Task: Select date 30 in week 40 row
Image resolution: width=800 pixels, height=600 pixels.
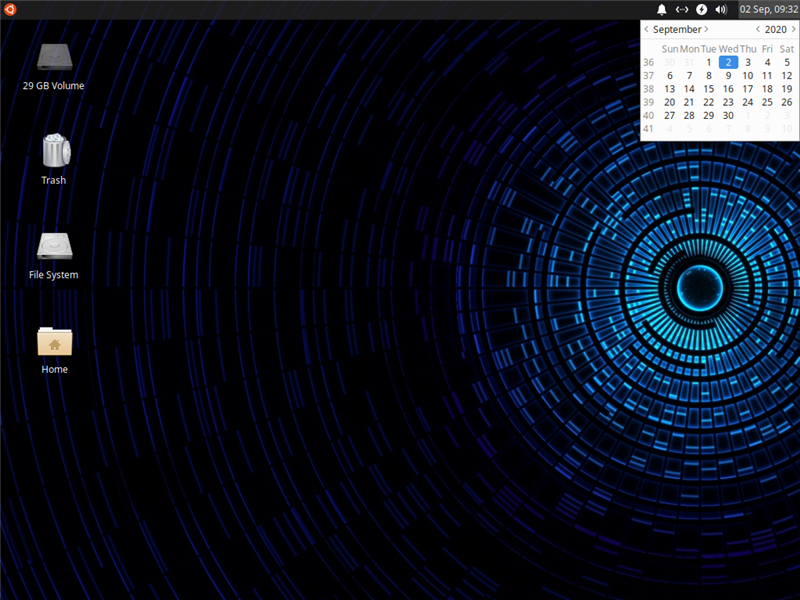Action: point(728,115)
